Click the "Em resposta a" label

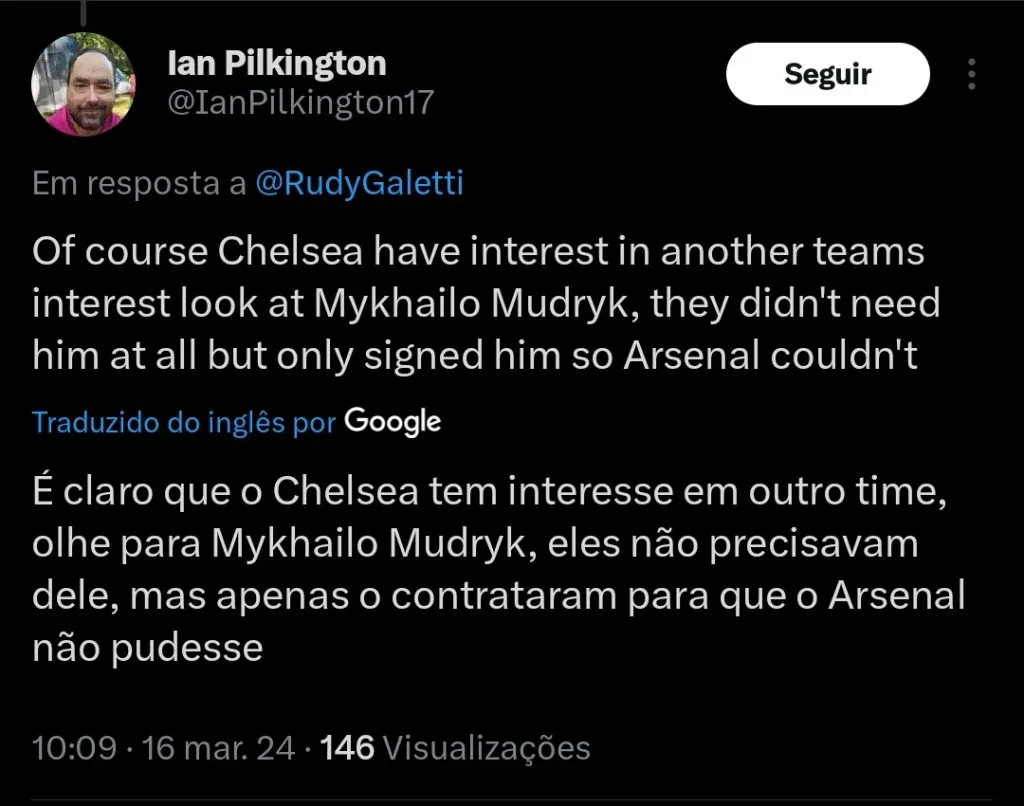pyautogui.click(x=139, y=184)
